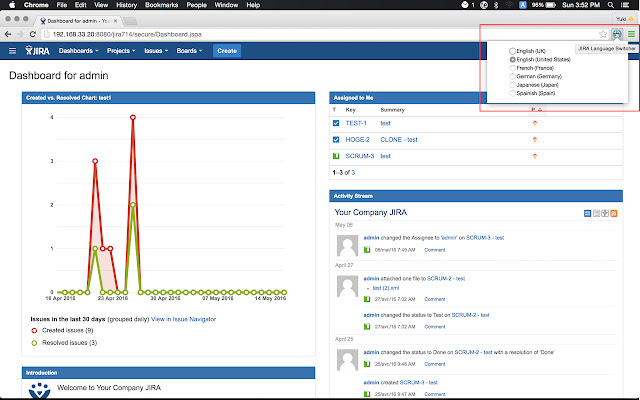The width and height of the screenshot is (640, 400).
Task: Open the JIRA Language Switcher extension icon
Action: click(x=617, y=34)
